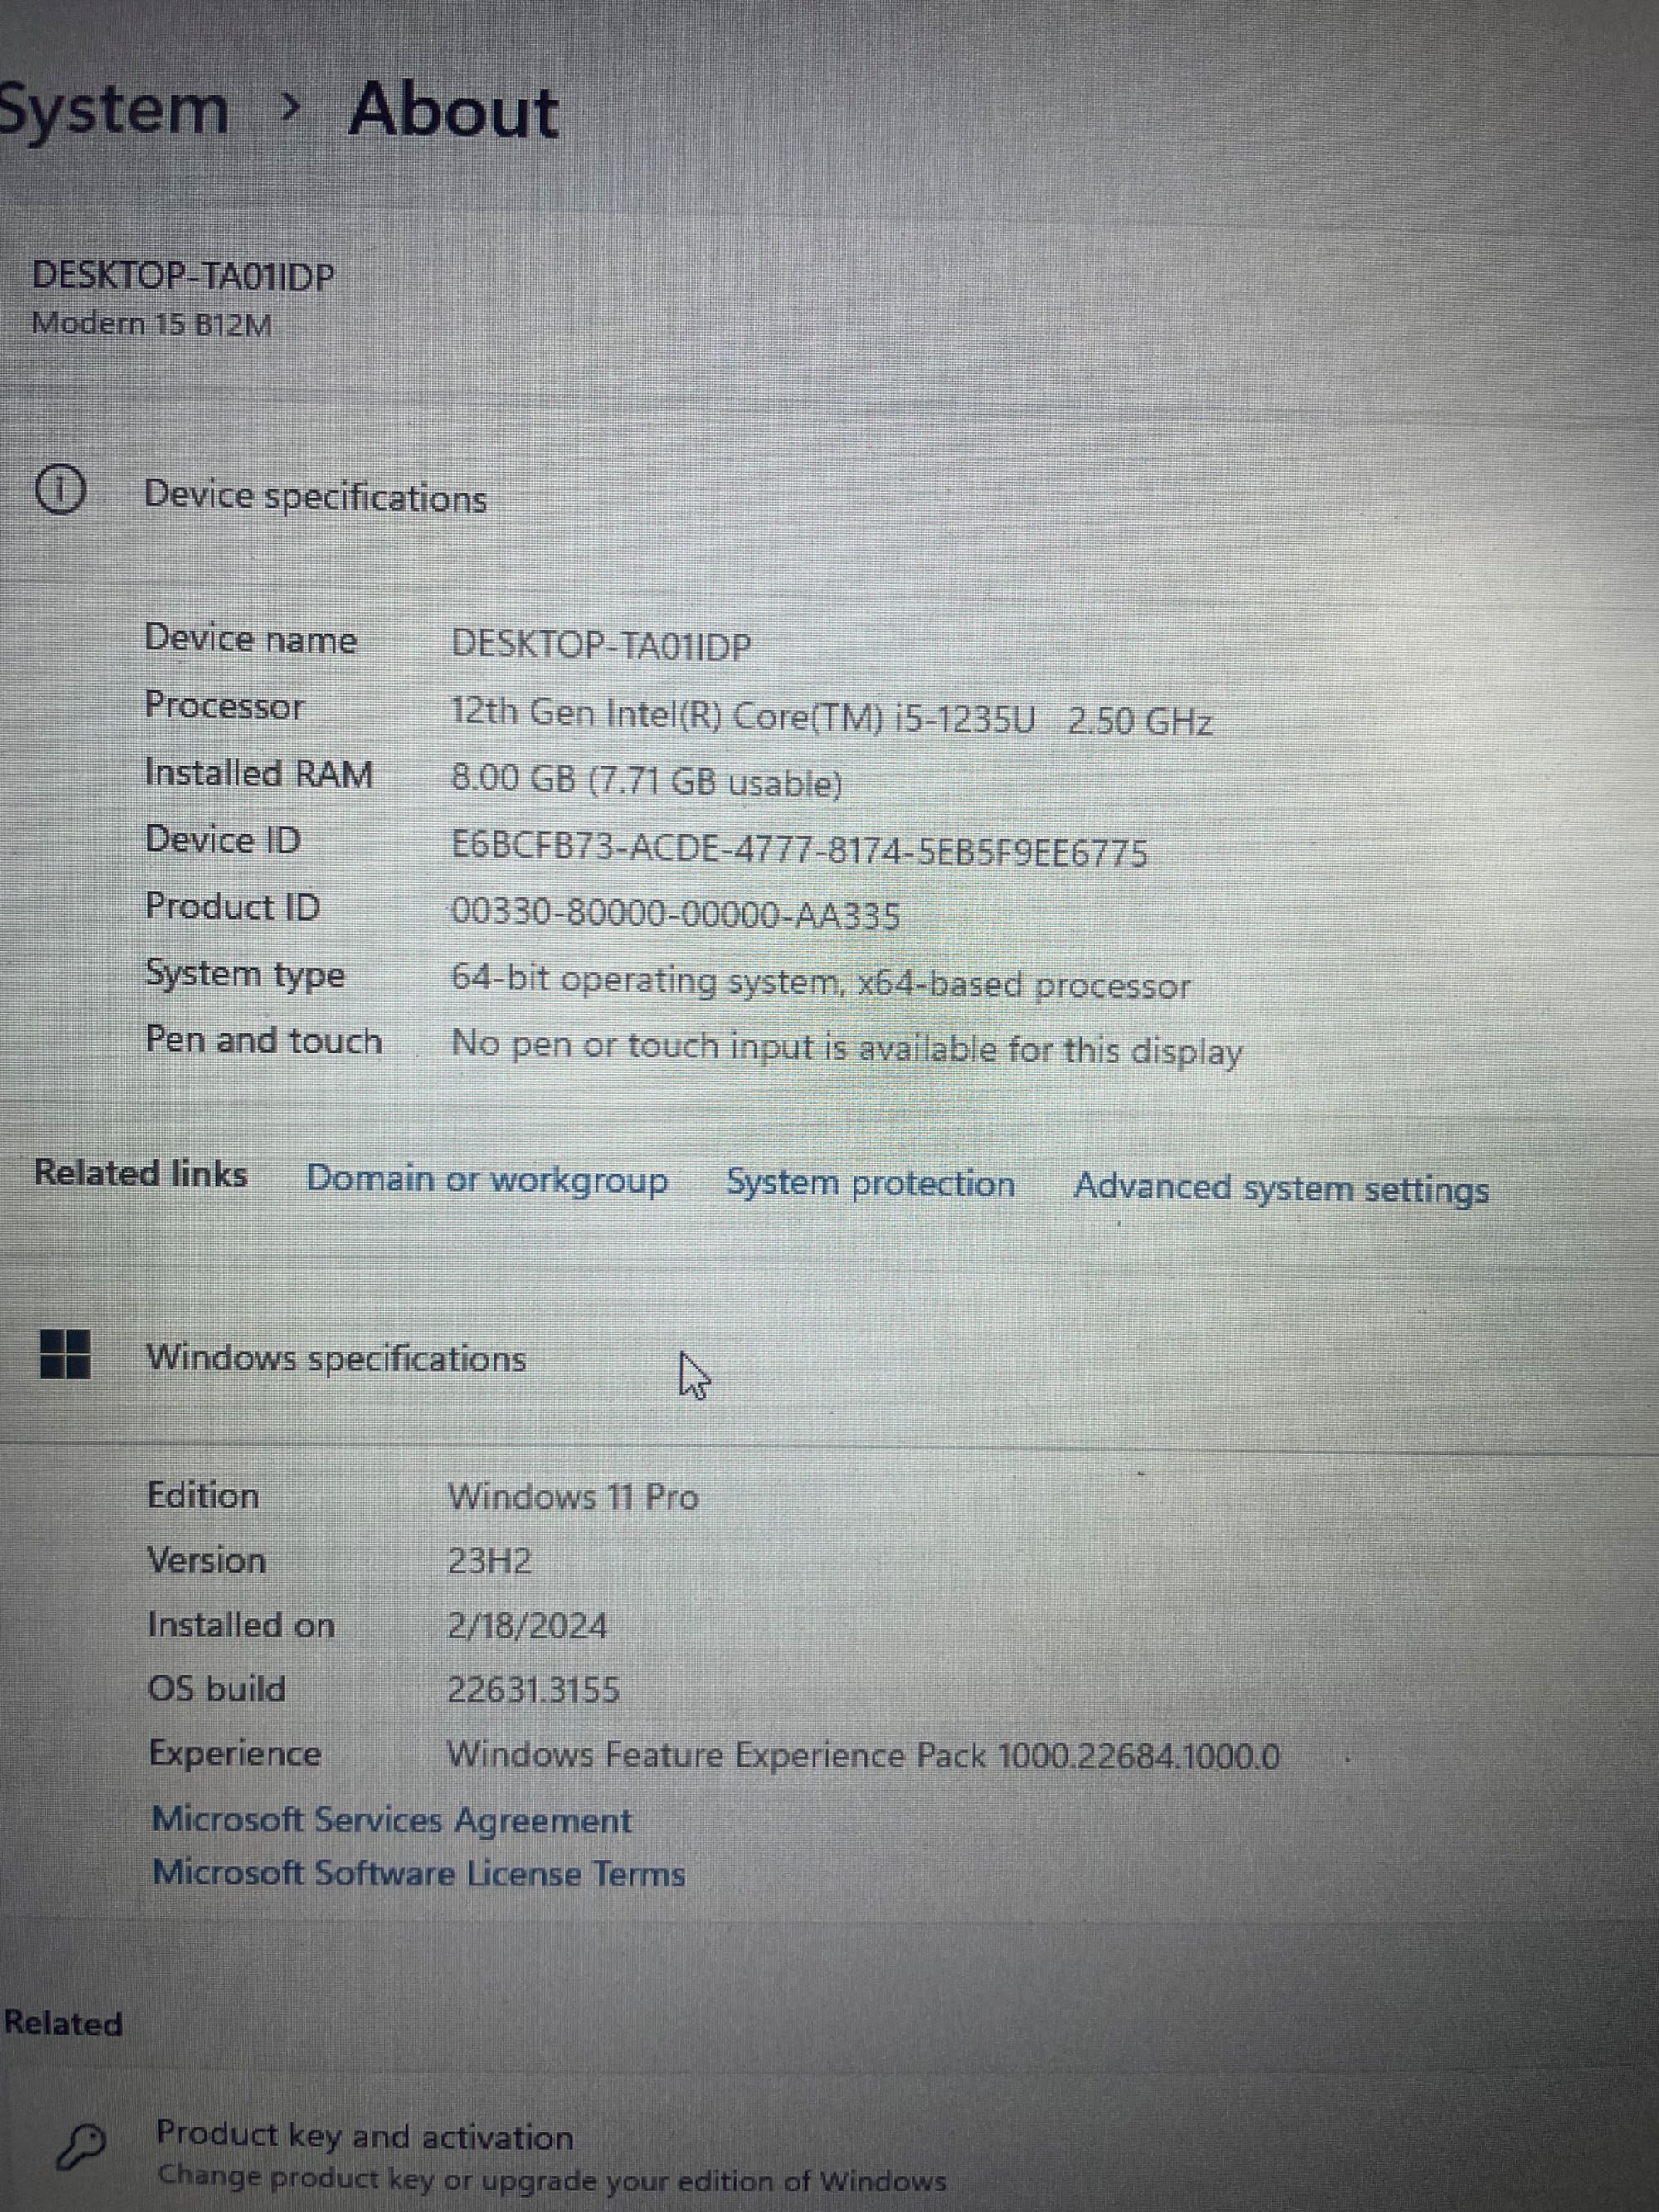Click the System type label

tap(245, 974)
